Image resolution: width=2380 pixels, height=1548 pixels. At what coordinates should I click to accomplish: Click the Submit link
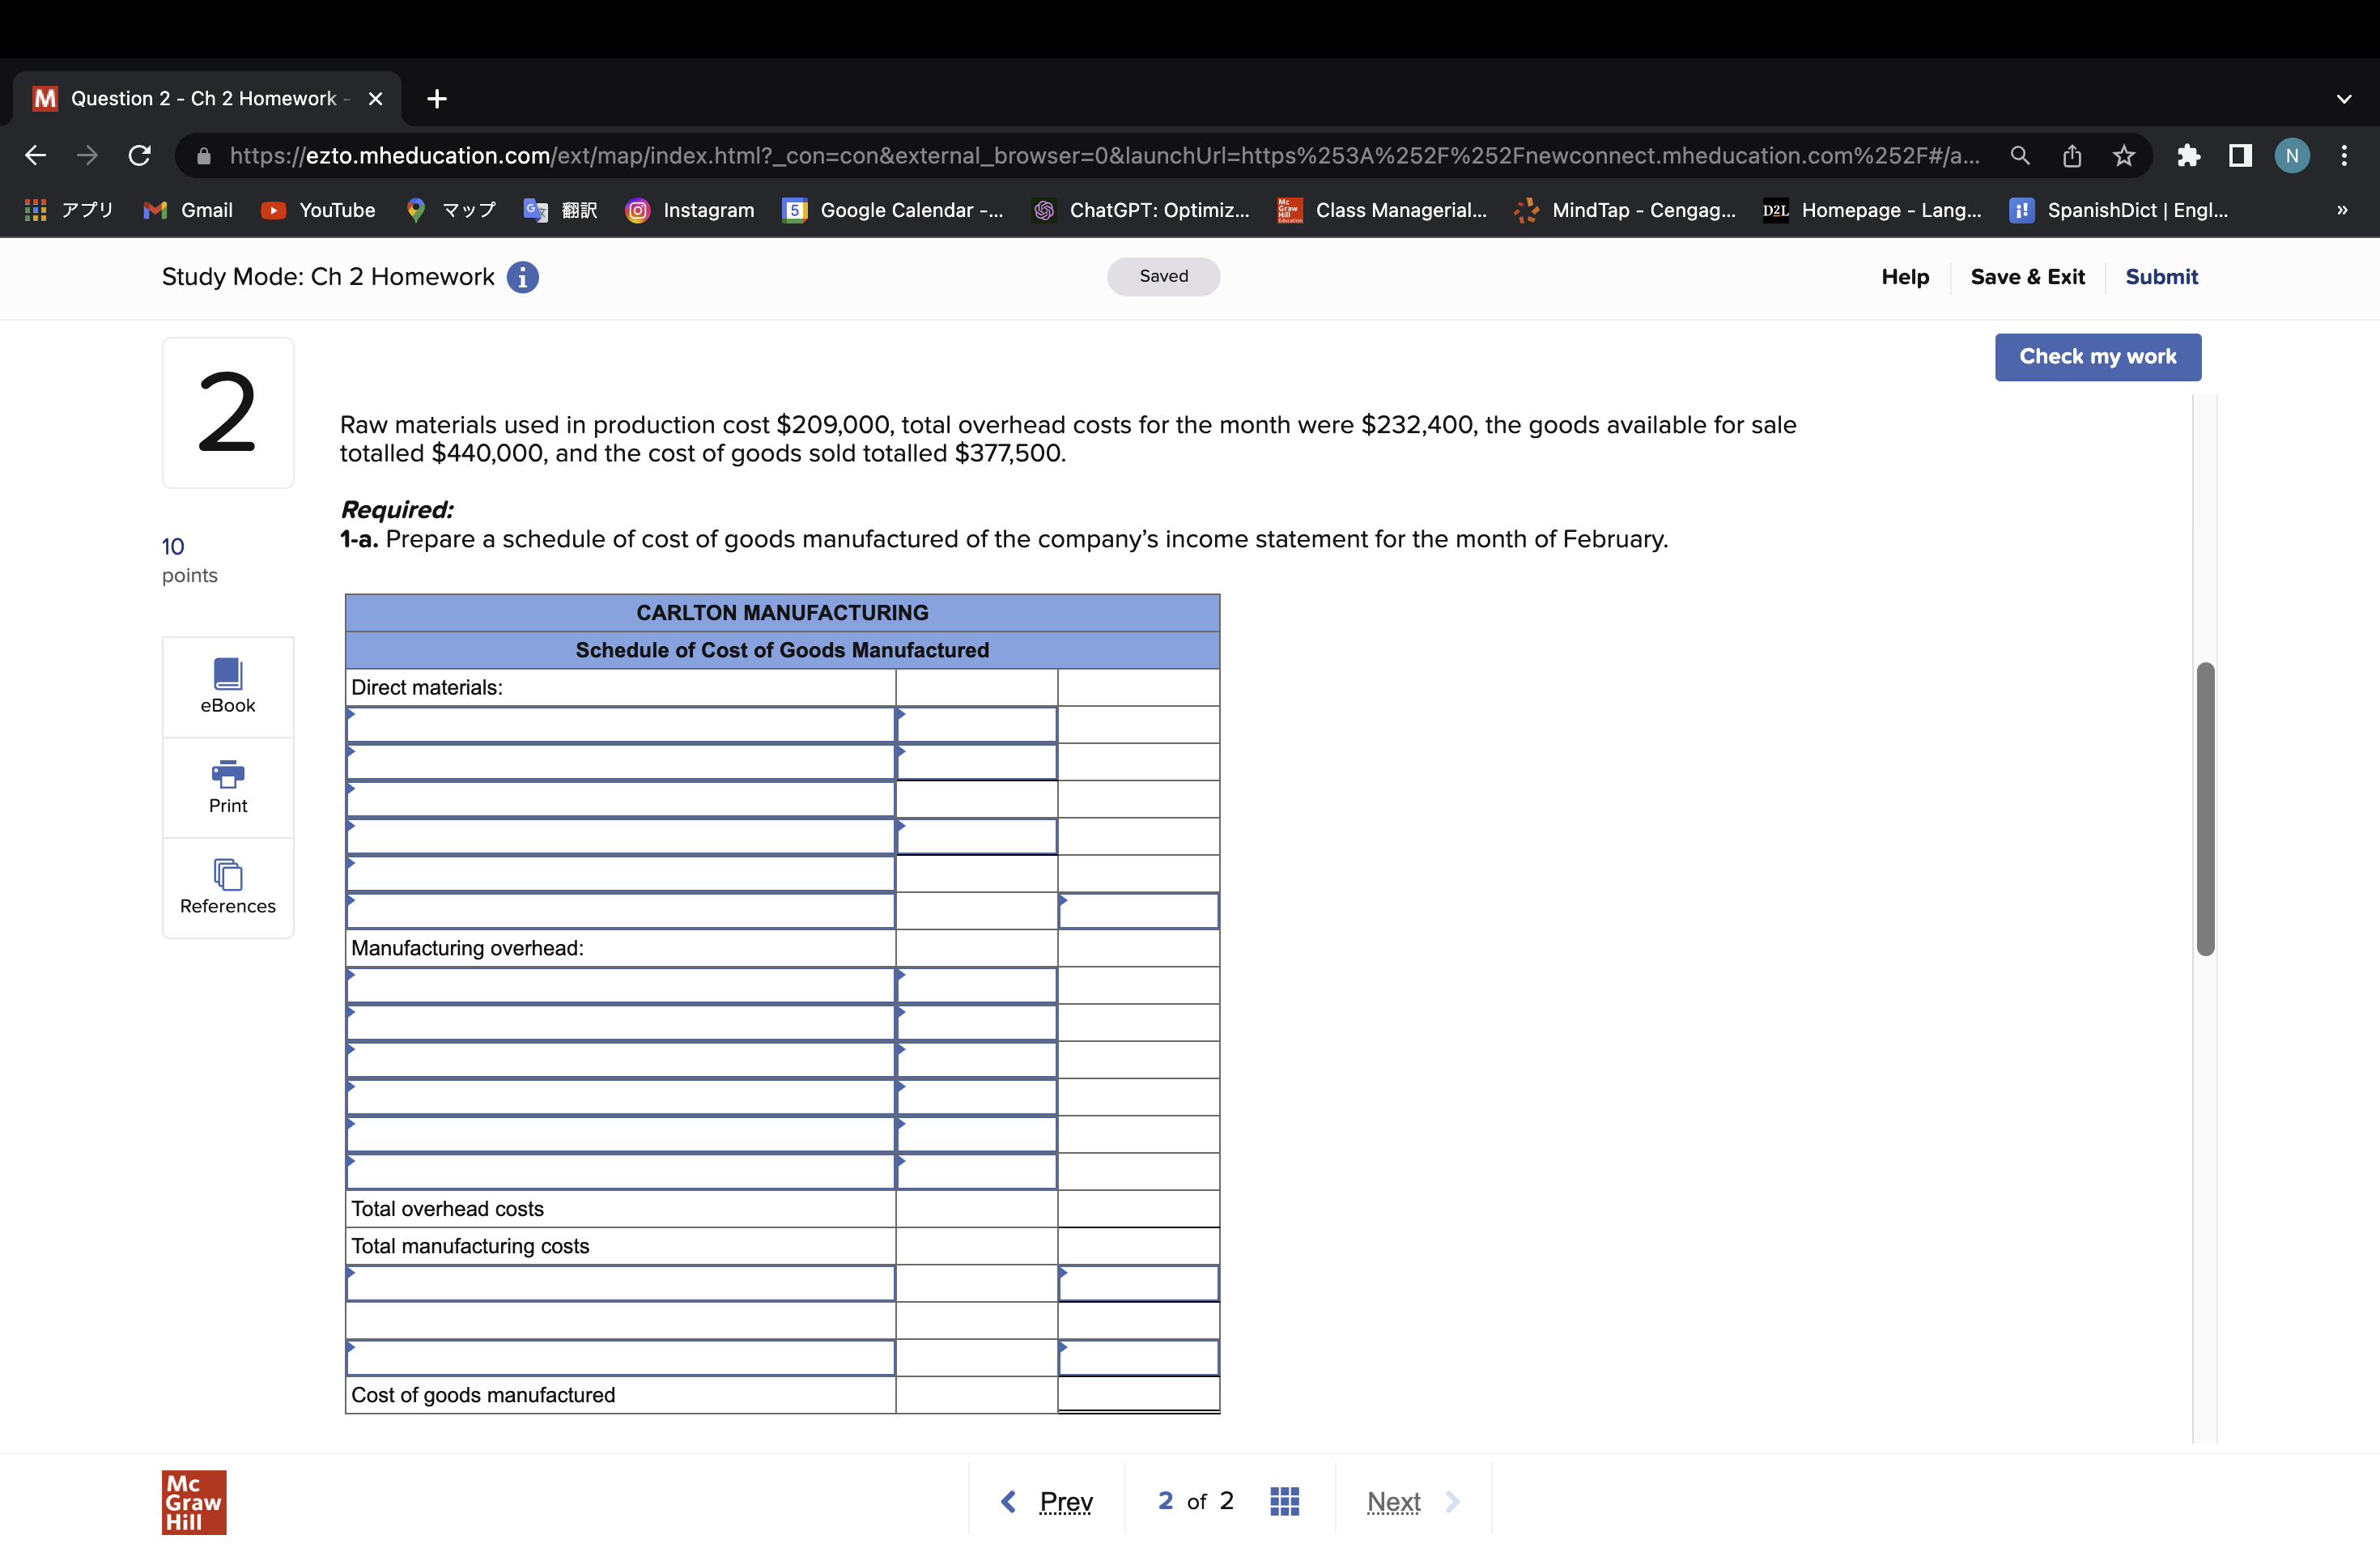point(2160,277)
